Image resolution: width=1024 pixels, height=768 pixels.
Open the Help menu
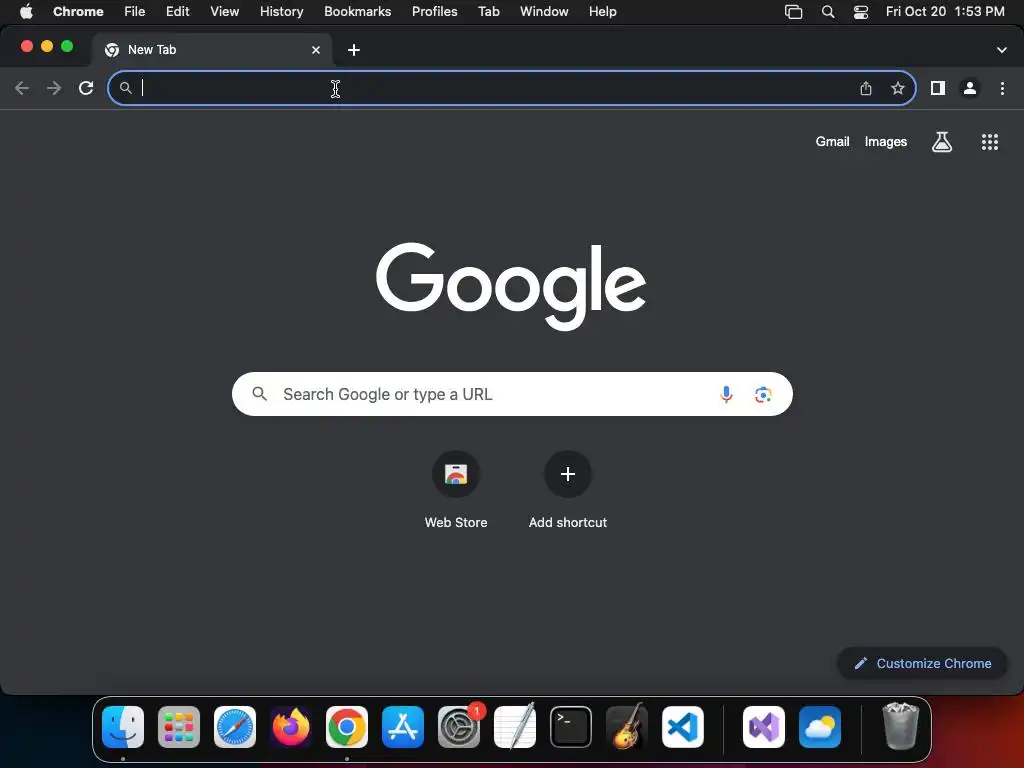pyautogui.click(x=602, y=11)
